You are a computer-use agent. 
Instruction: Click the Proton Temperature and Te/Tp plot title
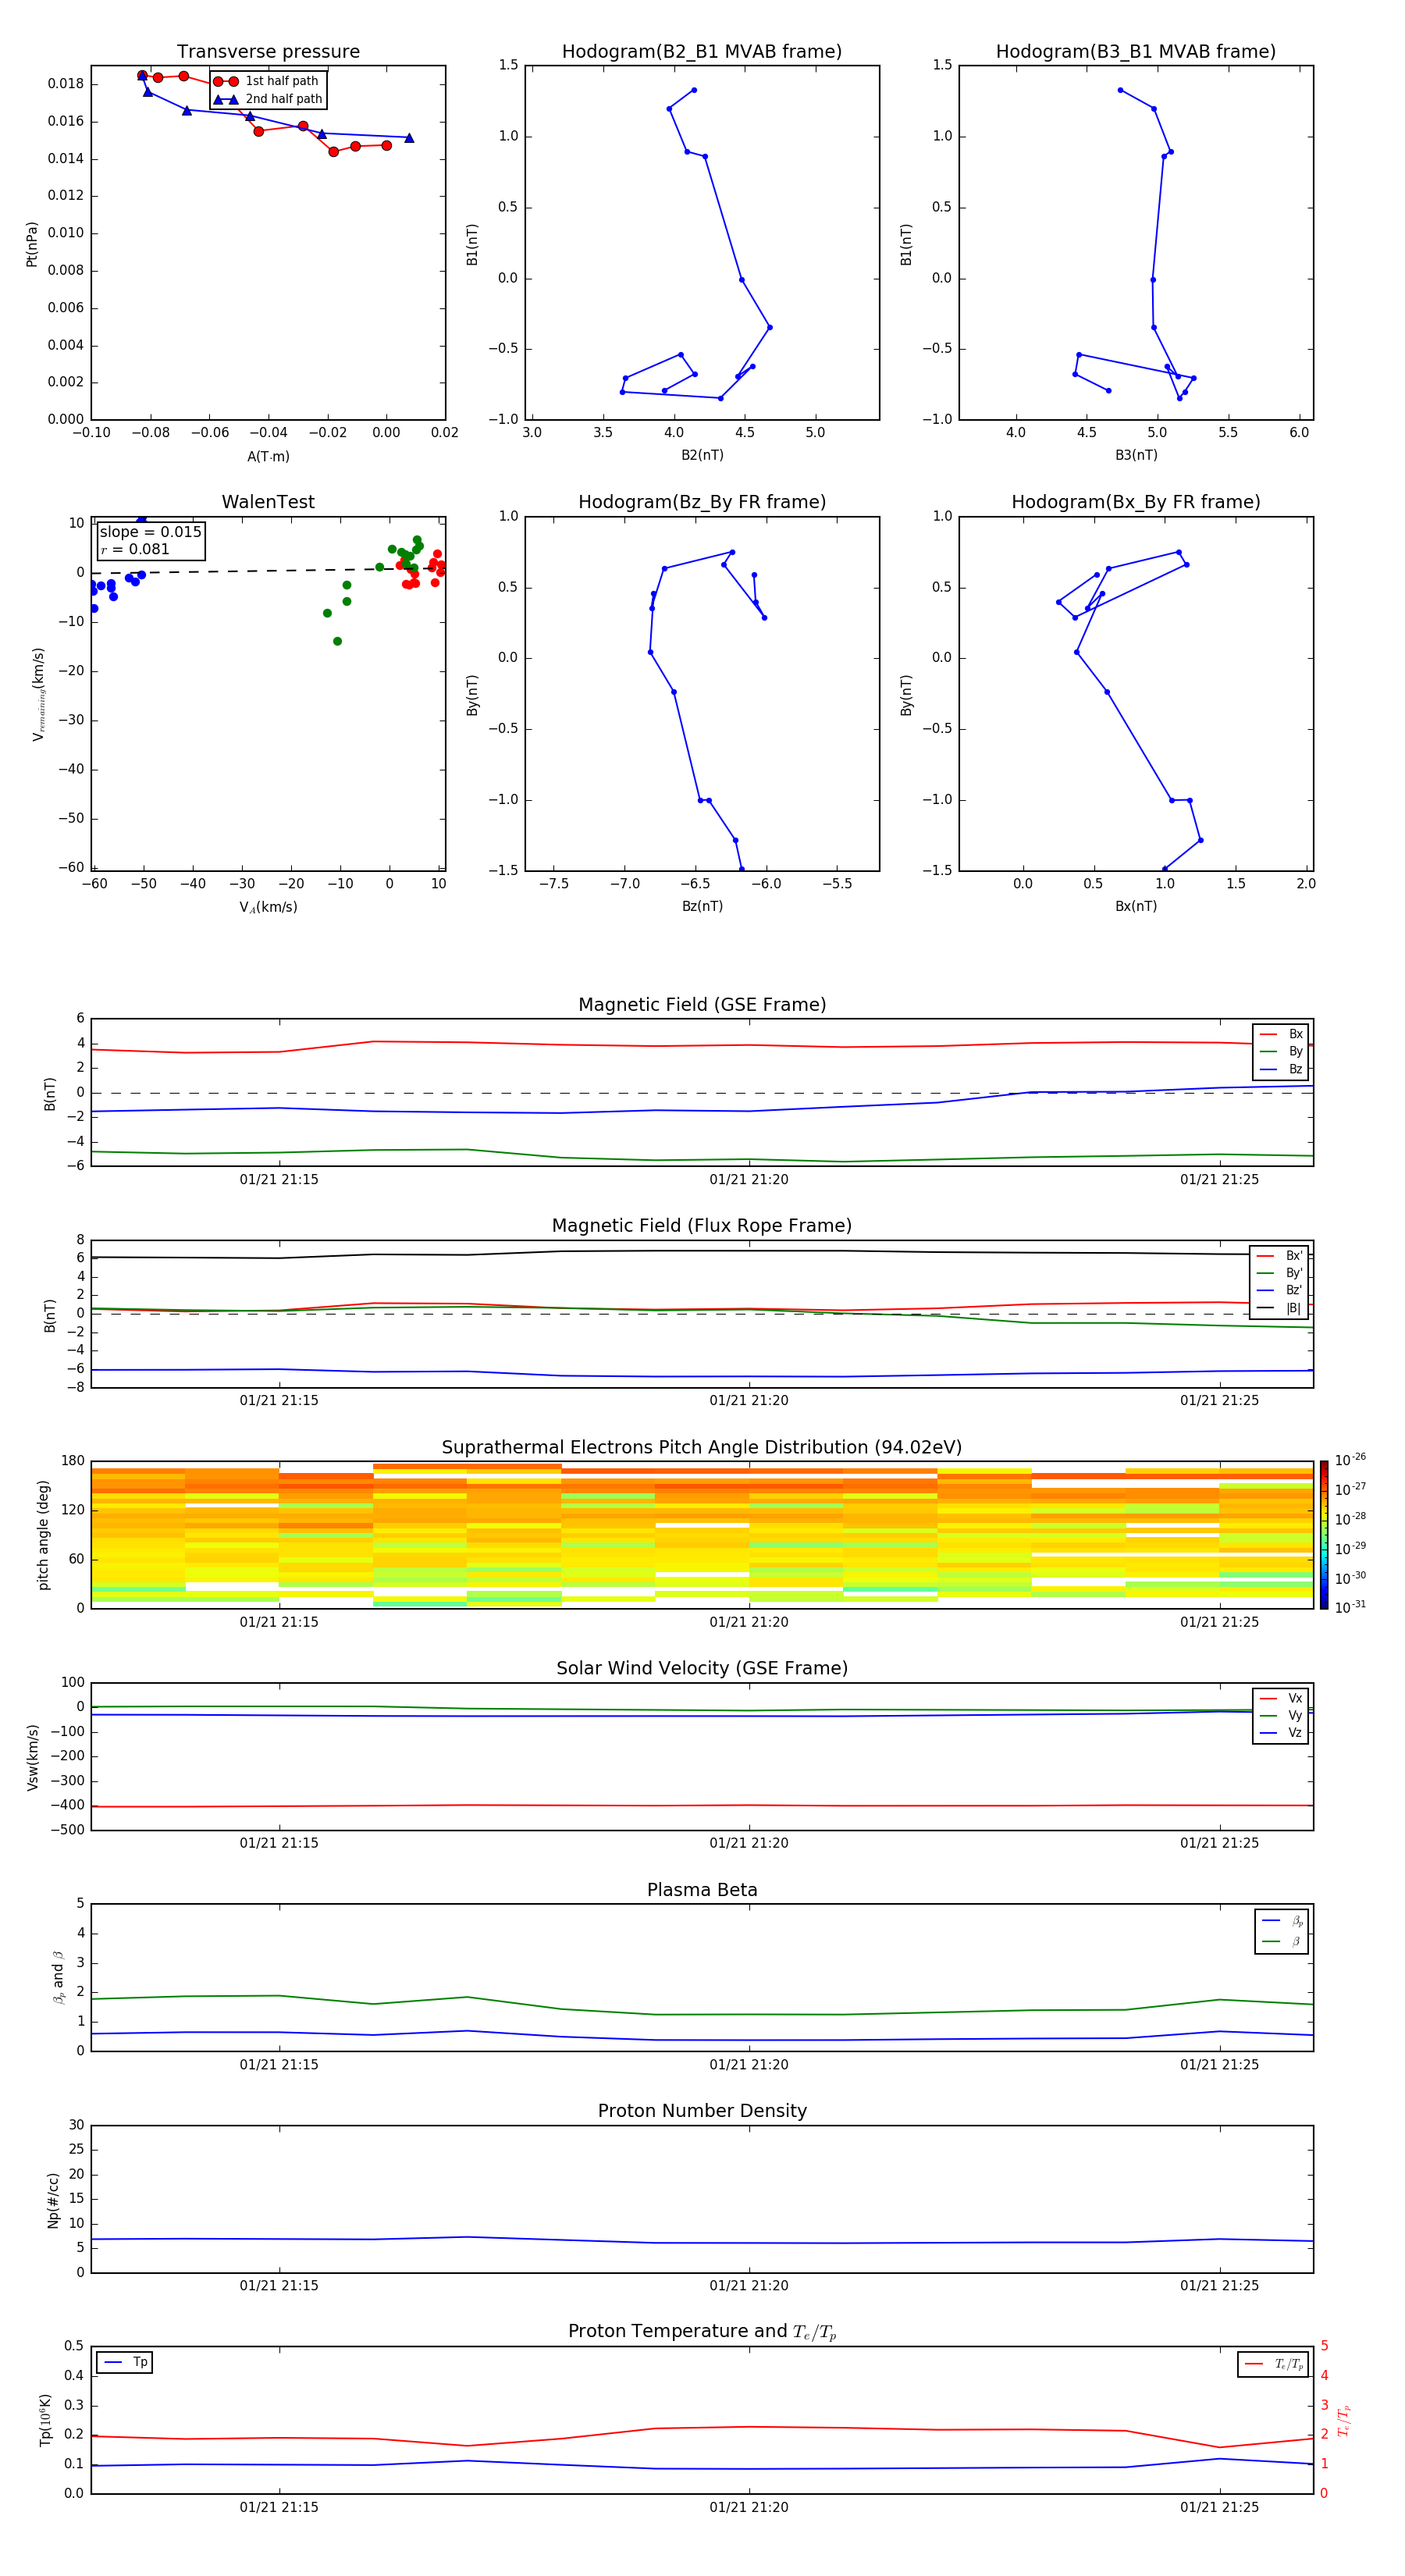point(702,2331)
